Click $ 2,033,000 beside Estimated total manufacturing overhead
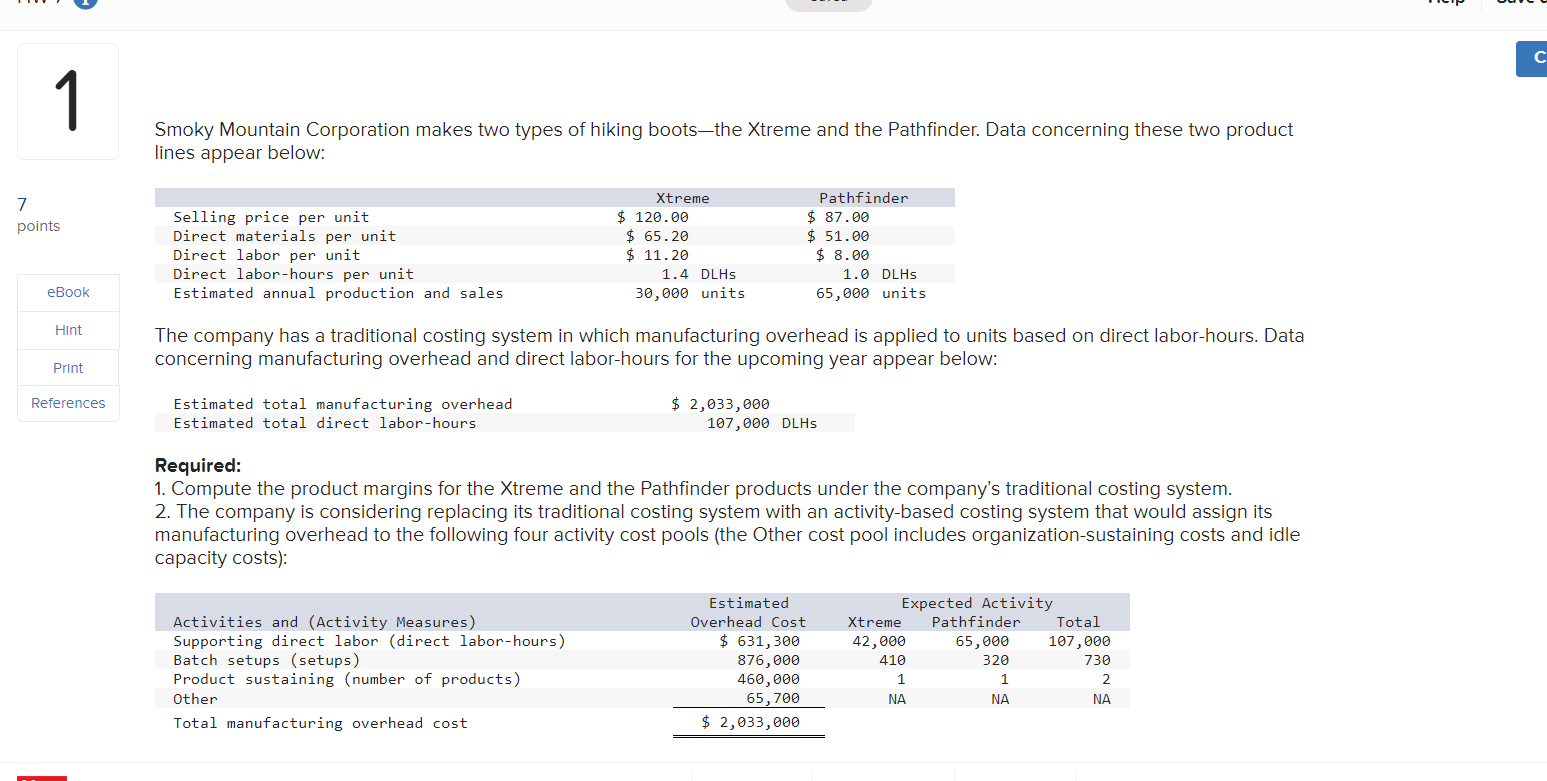 tap(720, 404)
